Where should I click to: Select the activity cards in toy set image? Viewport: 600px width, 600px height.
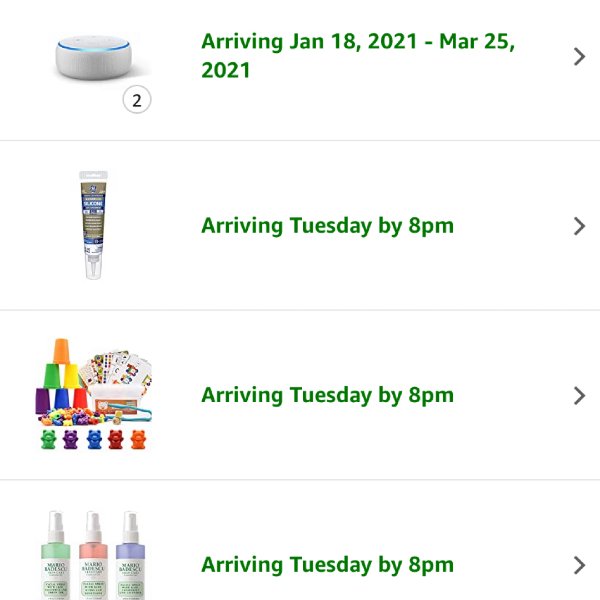point(117,369)
